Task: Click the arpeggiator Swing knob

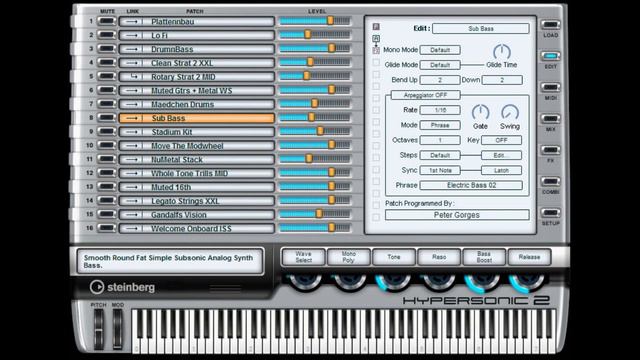Action: [x=510, y=113]
